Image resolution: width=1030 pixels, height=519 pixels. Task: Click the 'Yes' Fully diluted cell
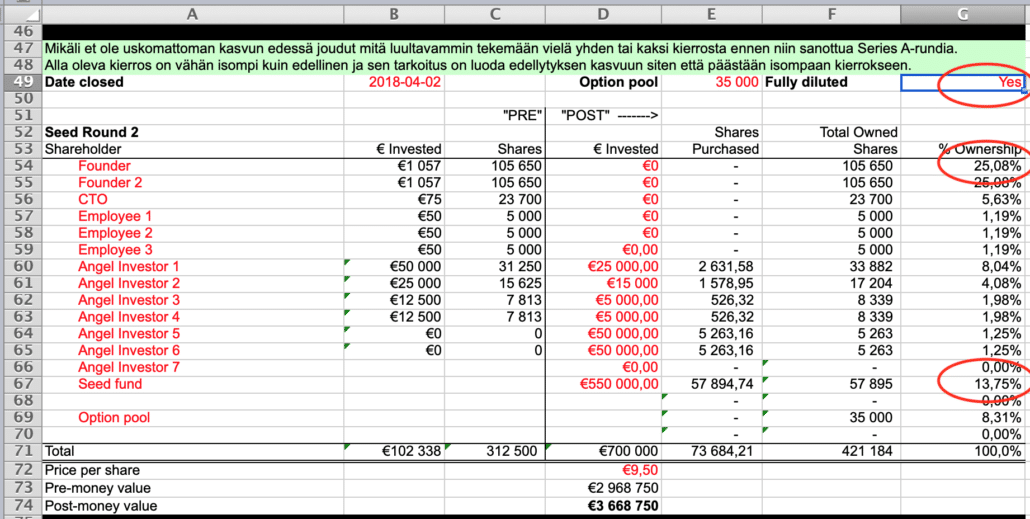tap(963, 82)
